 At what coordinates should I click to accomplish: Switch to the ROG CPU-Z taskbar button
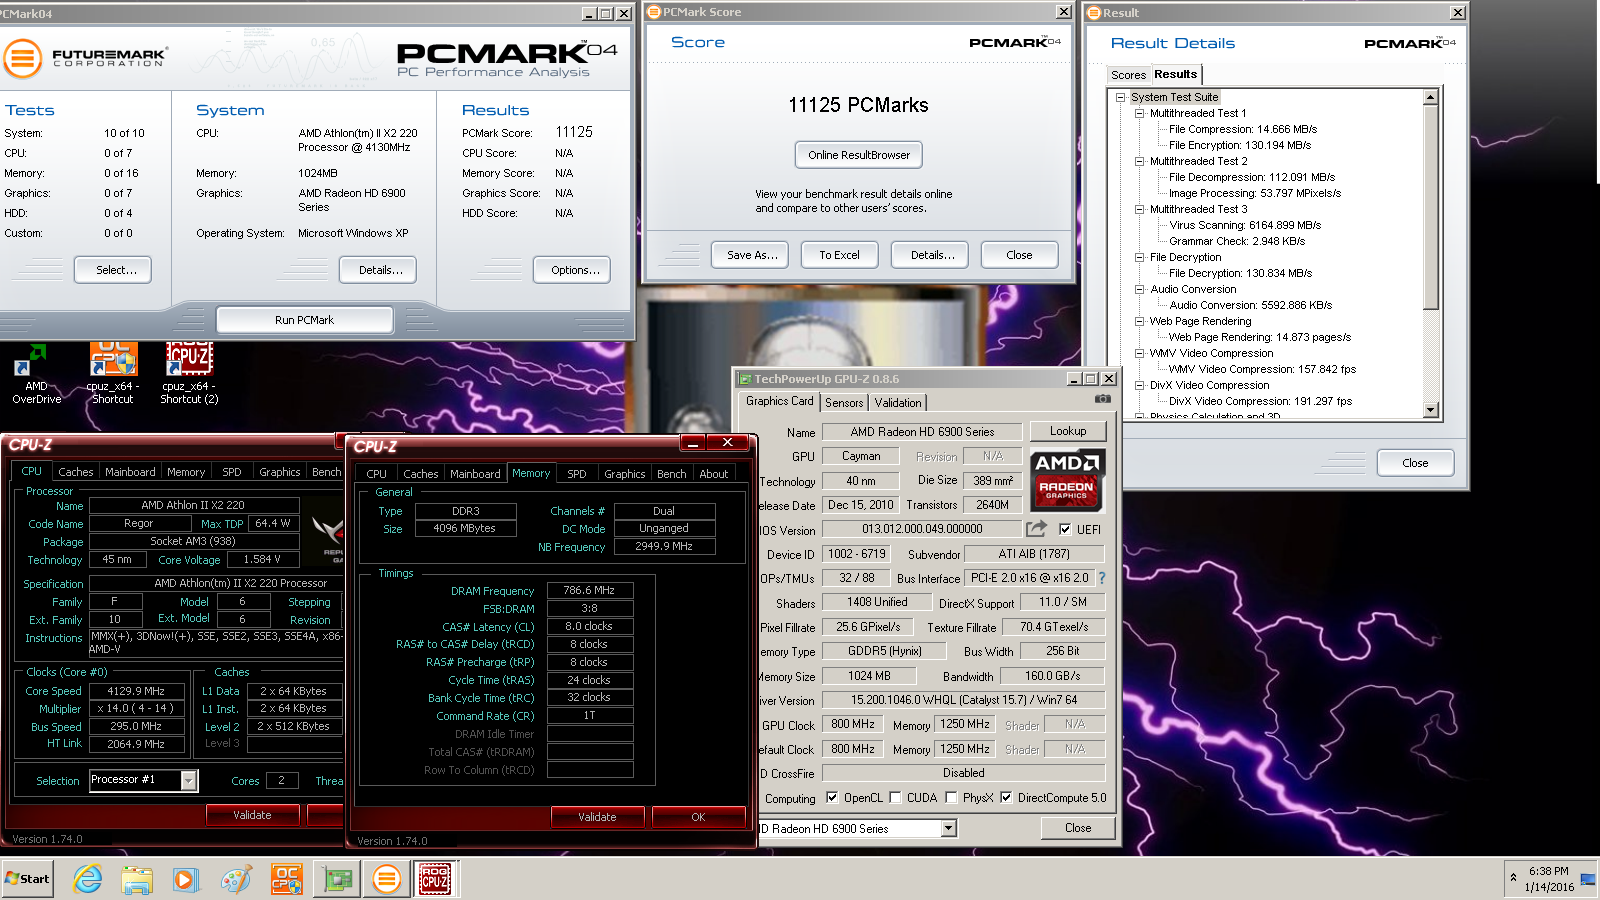coord(435,879)
